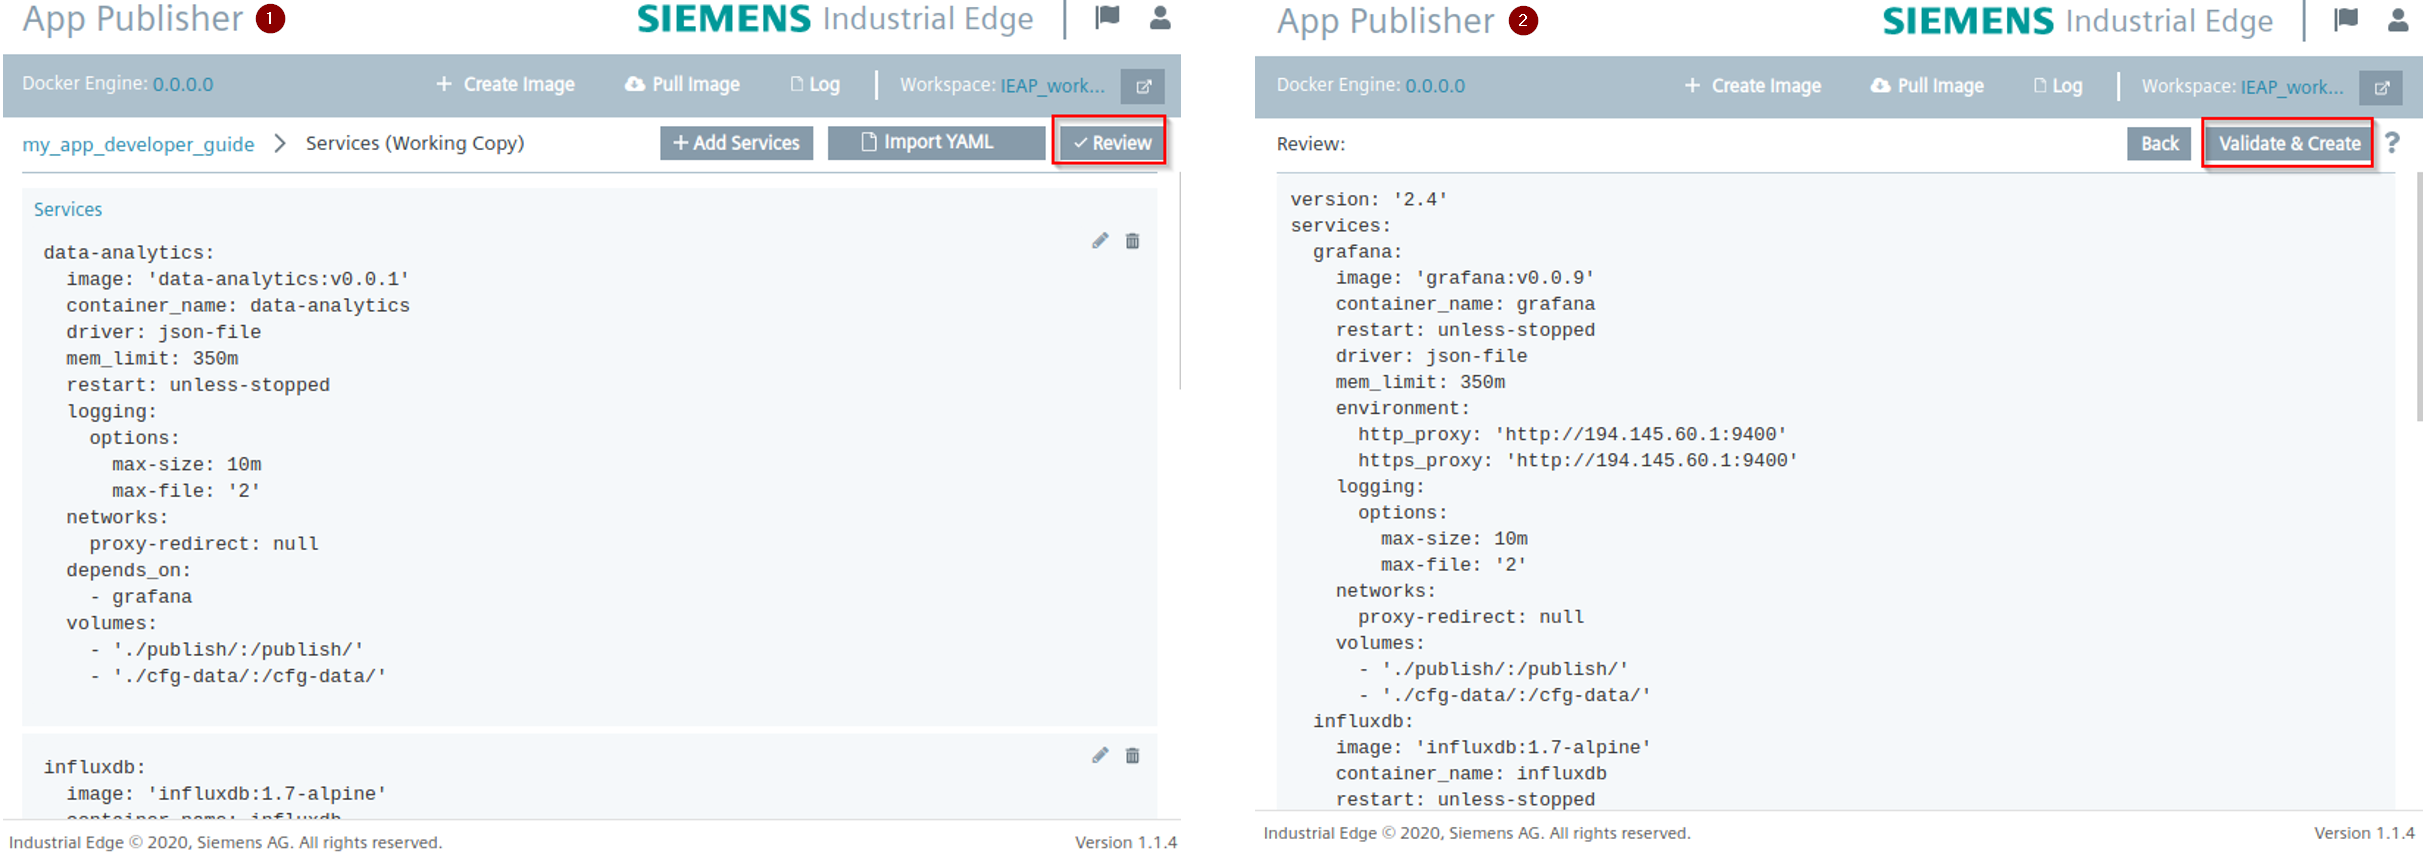This screenshot has width=2429, height=868.
Task: Click the Back button in Review window
Action: pos(2158,144)
